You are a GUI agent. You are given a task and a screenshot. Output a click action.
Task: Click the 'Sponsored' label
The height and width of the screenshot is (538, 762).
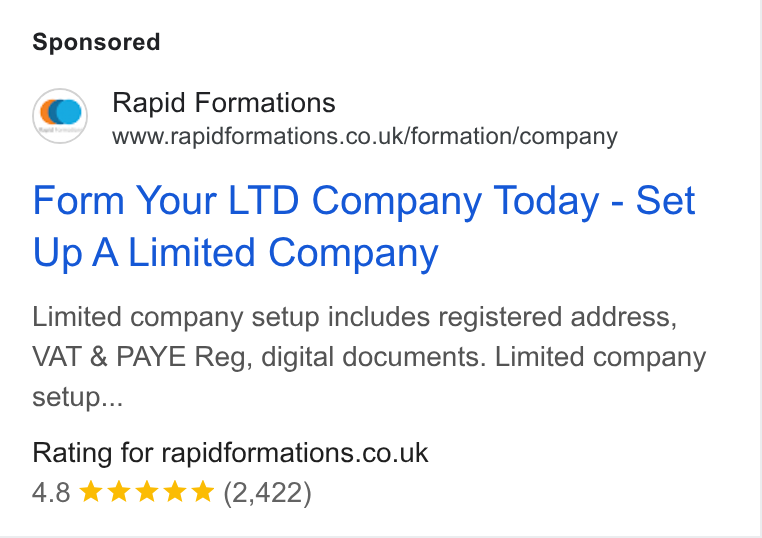click(96, 42)
